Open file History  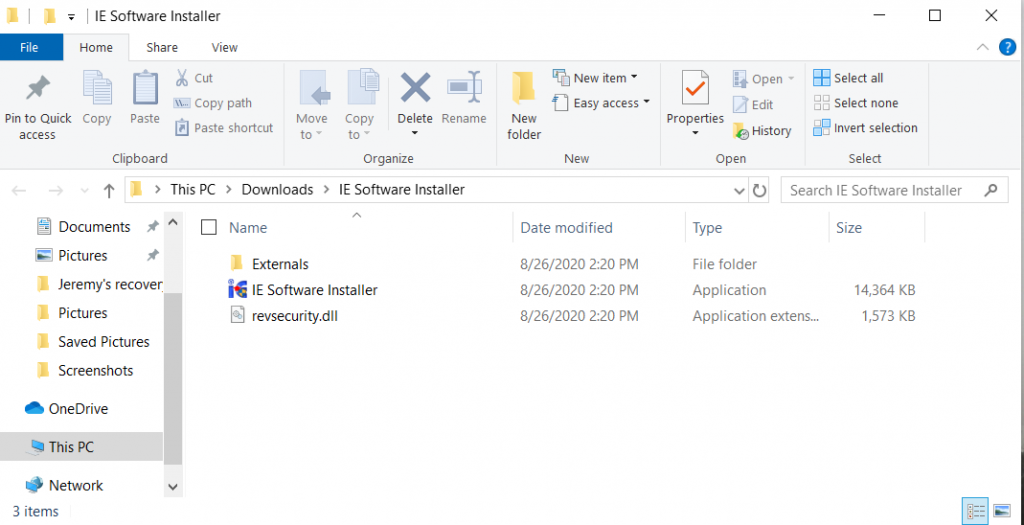pos(762,131)
